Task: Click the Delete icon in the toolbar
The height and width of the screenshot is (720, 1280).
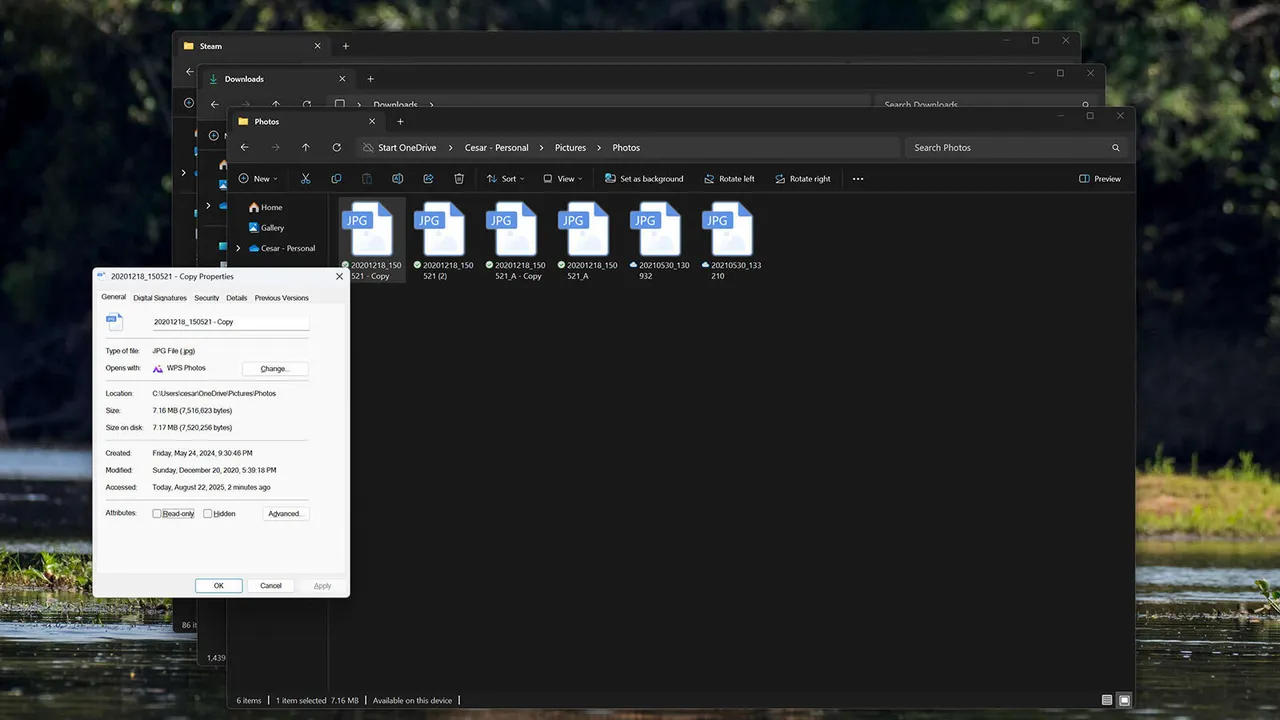Action: 459,178
